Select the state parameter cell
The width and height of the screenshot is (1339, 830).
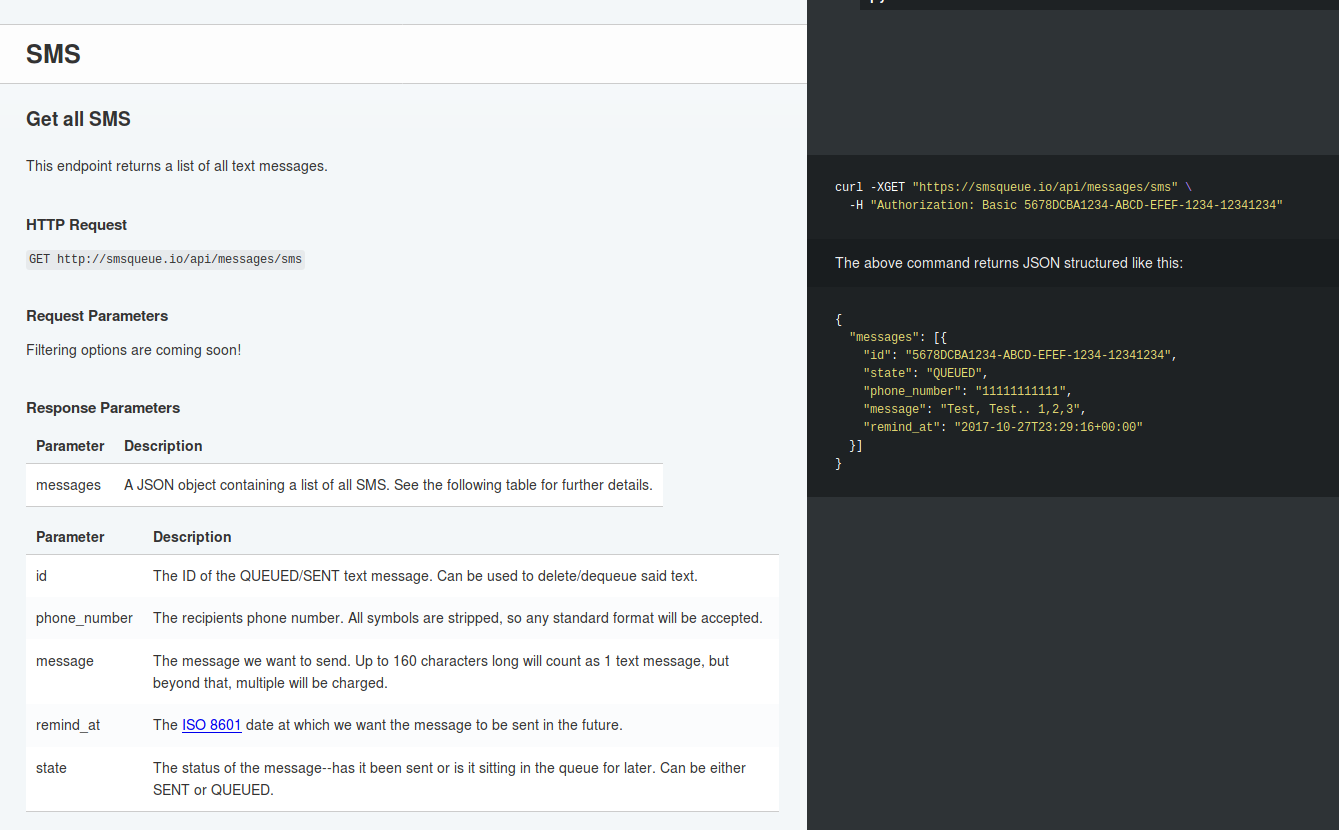point(51,768)
